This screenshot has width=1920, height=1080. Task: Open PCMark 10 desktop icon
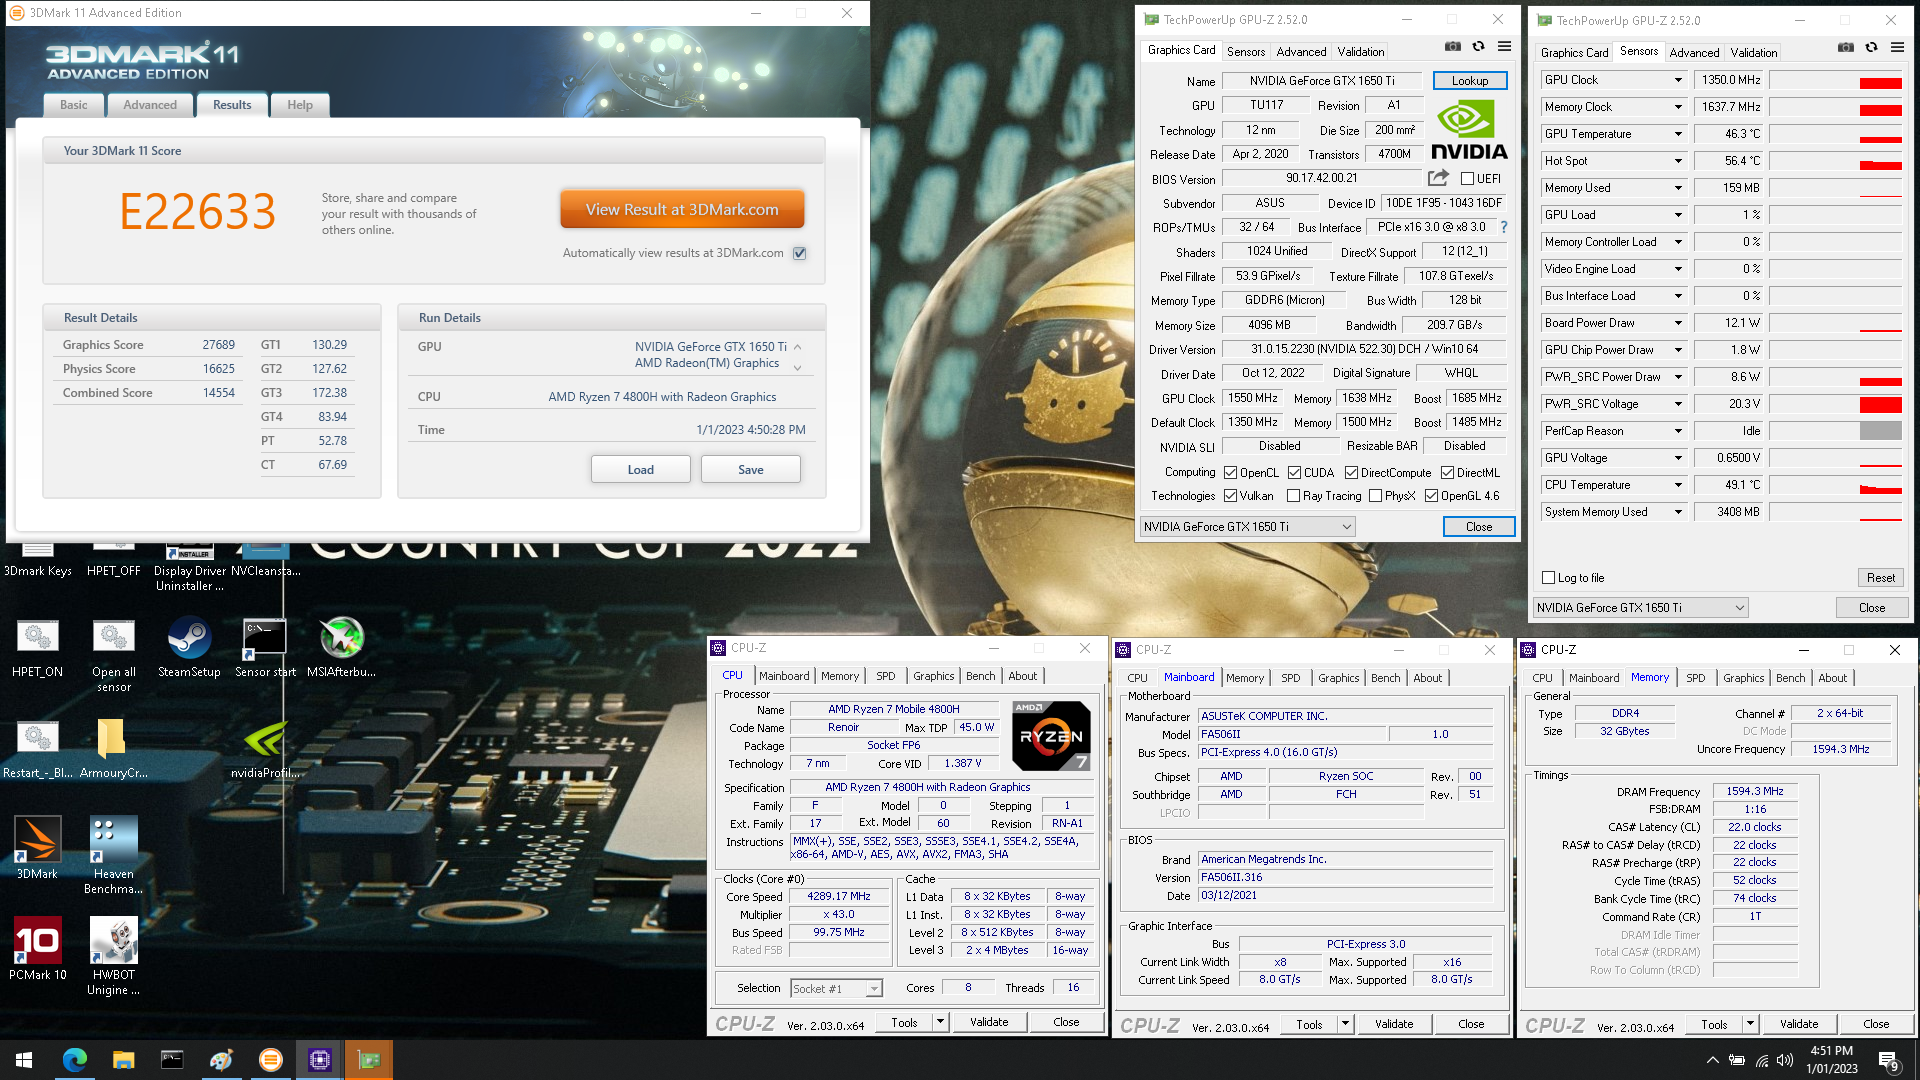point(38,948)
